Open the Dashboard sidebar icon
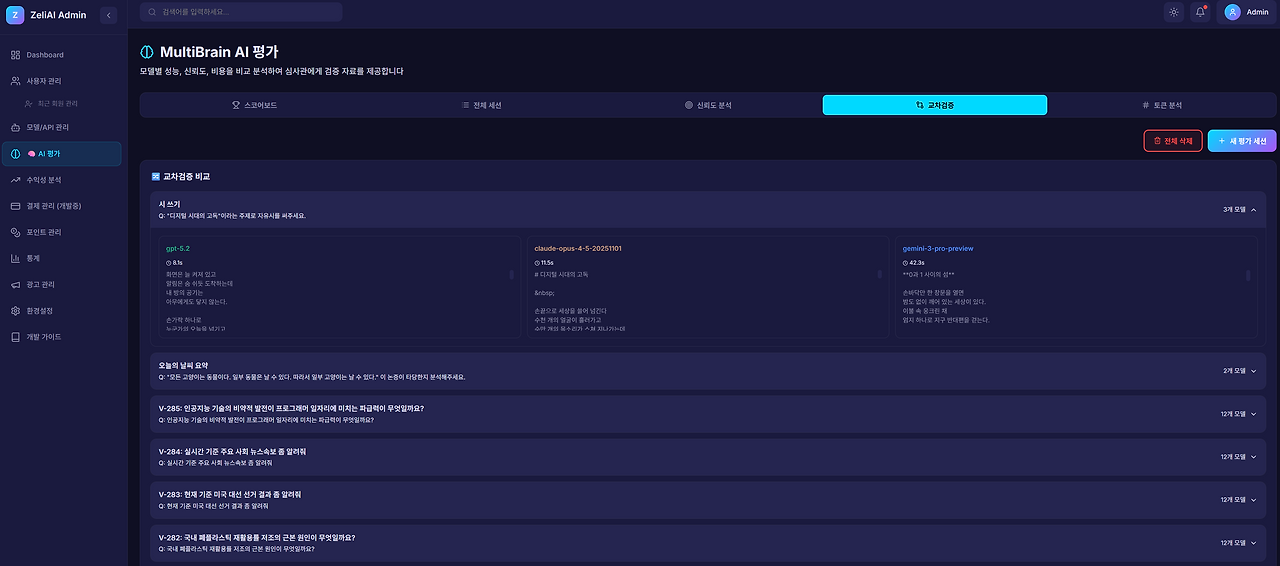Viewport: 1280px width, 566px height. point(15,55)
